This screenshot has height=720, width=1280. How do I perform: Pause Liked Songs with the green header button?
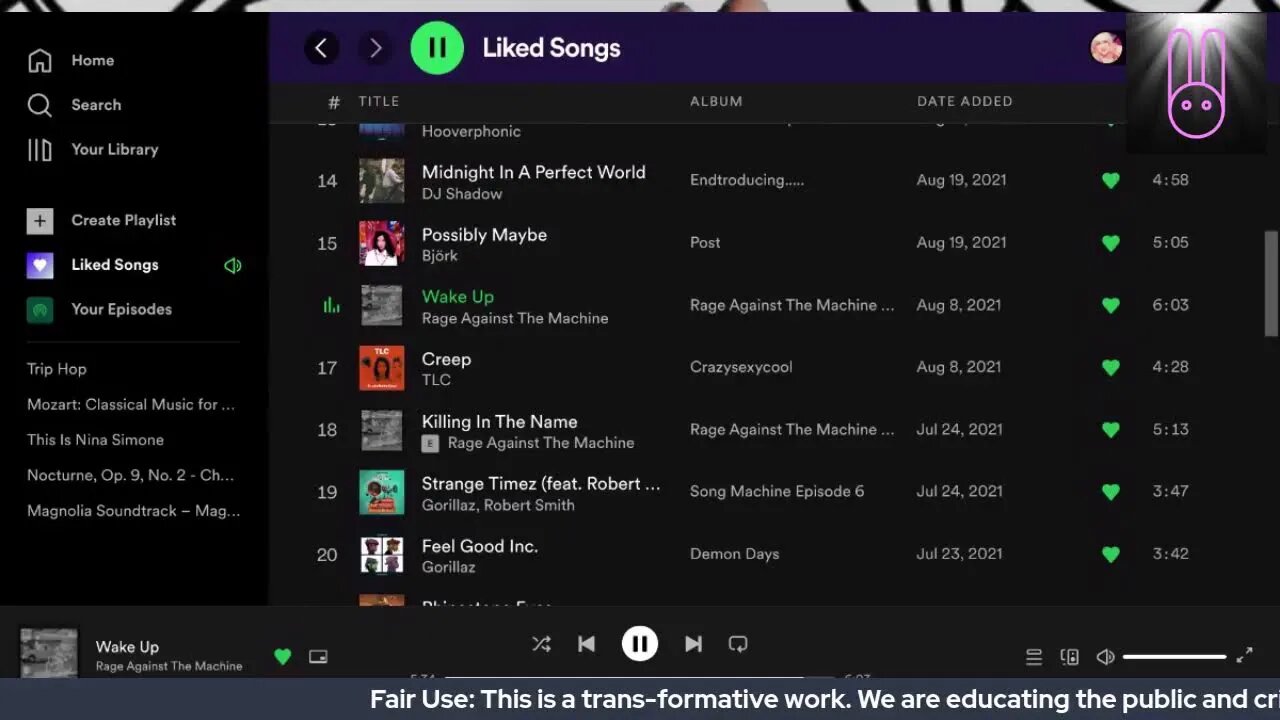click(437, 47)
